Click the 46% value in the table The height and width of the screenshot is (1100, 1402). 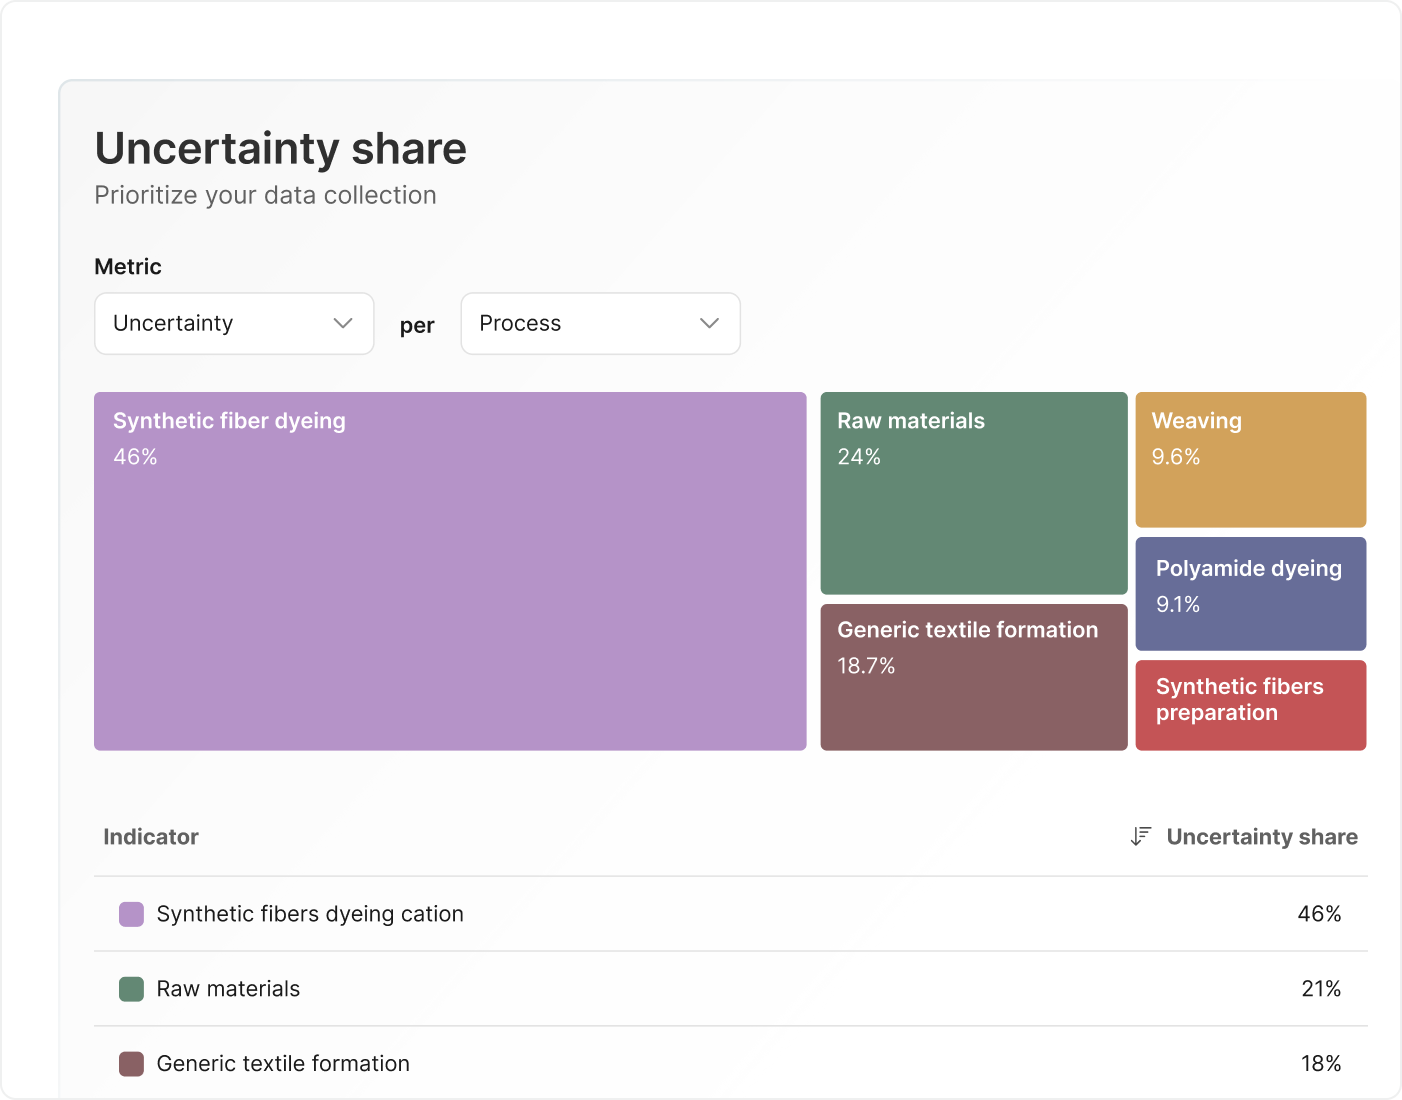pos(1319,913)
